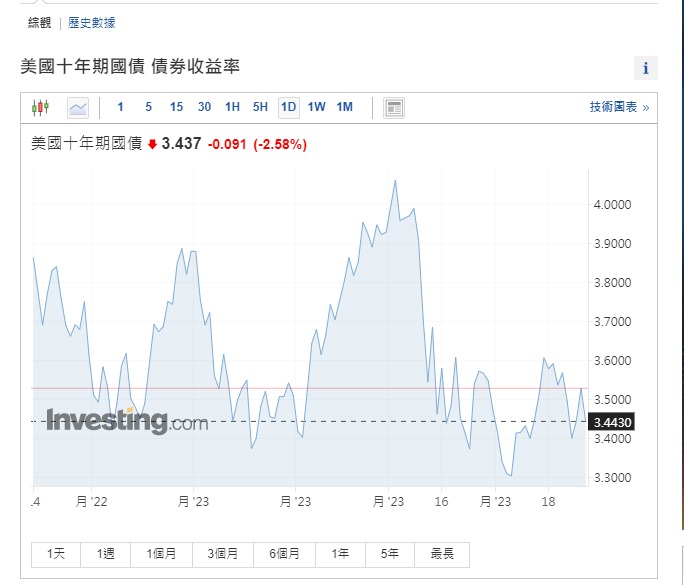Select the 1M interval
Viewport: 684px width, 585px height.
pyautogui.click(x=344, y=107)
